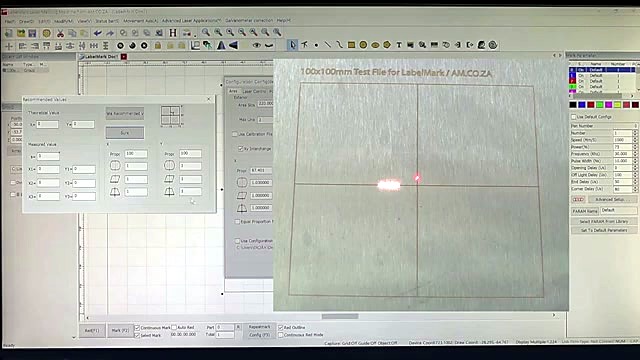Click the Speed value stepper arrows

click(635, 140)
